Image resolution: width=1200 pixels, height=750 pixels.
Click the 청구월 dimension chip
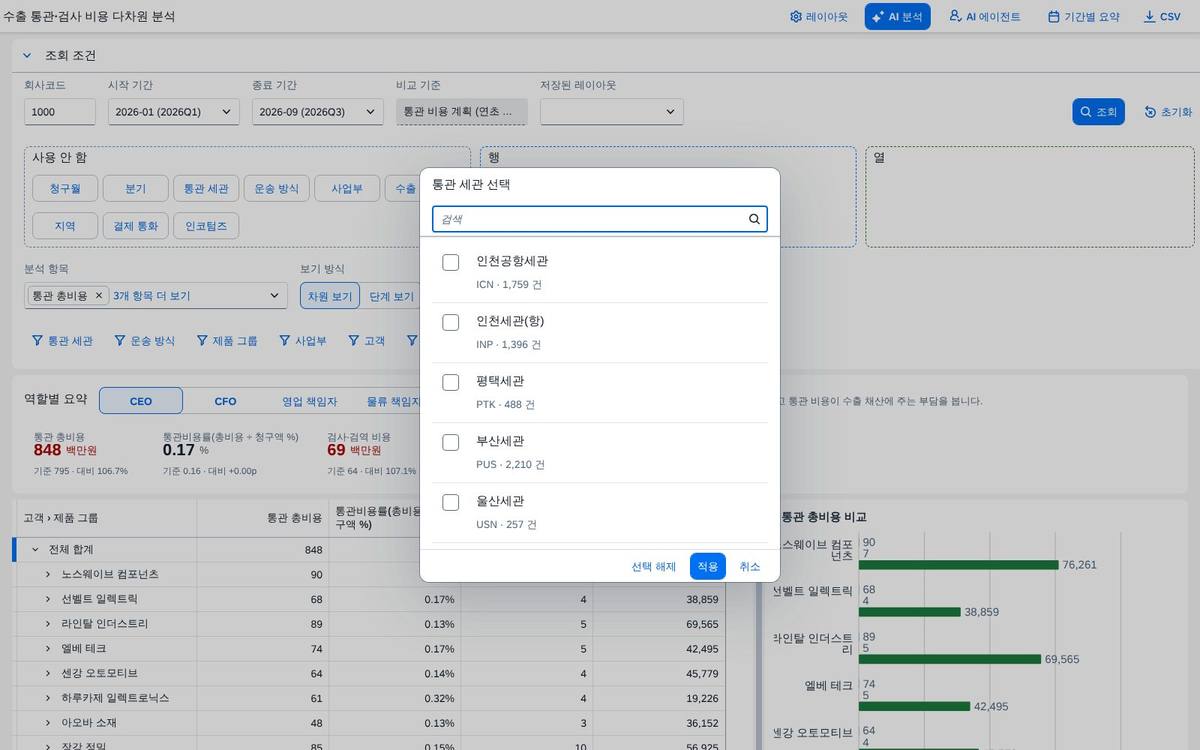click(65, 188)
